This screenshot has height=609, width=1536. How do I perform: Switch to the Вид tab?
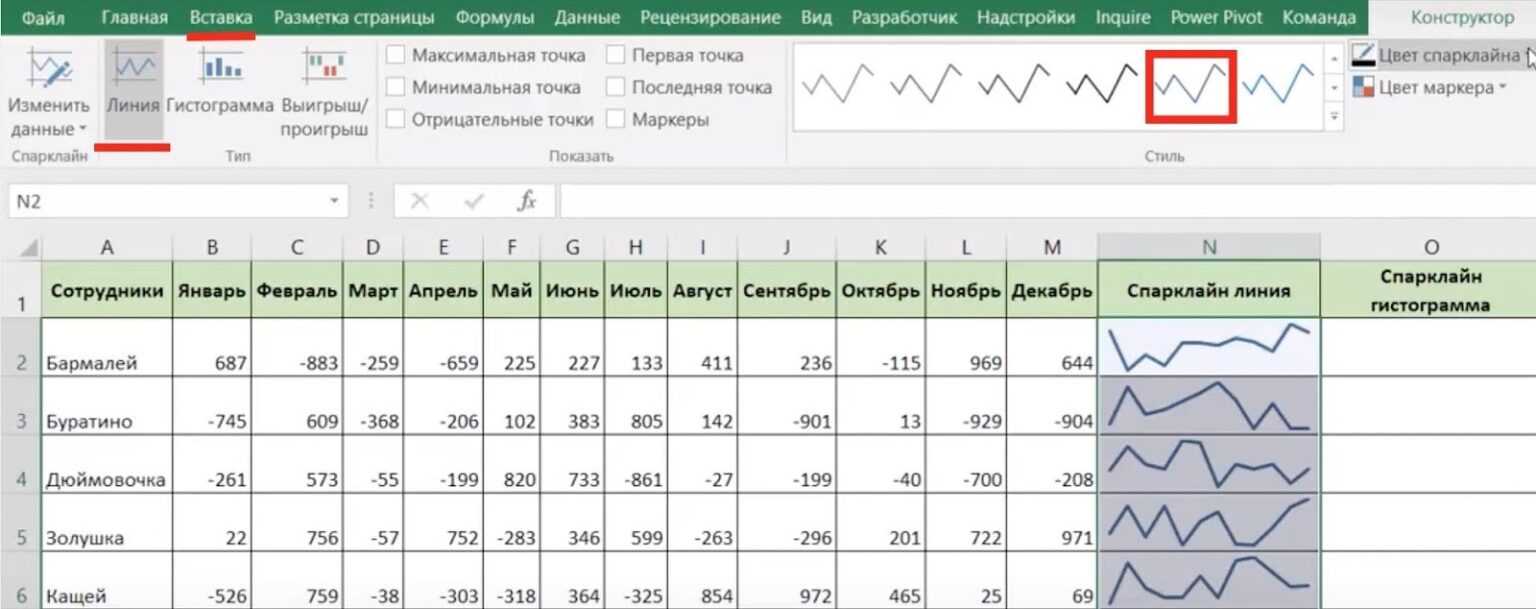coord(816,17)
